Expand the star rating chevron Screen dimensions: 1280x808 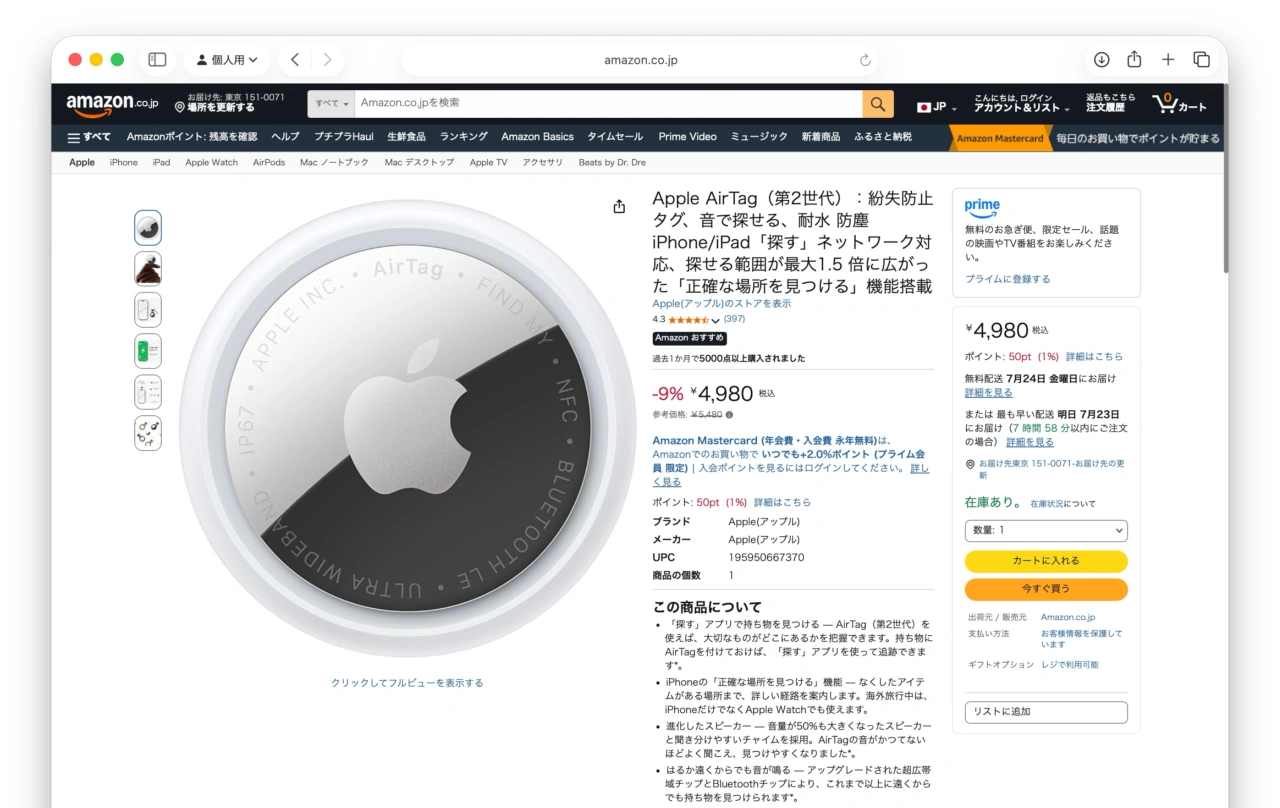tap(716, 320)
